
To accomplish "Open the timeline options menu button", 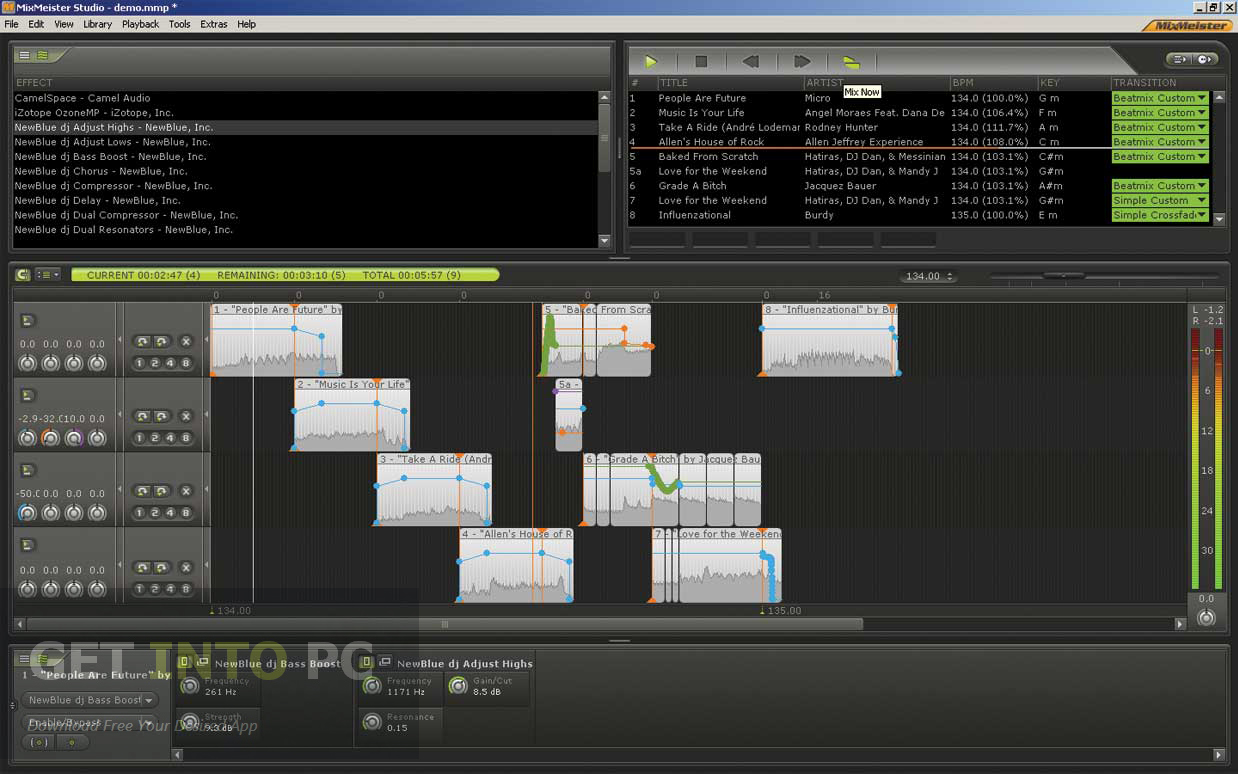I will pyautogui.click(x=48, y=274).
